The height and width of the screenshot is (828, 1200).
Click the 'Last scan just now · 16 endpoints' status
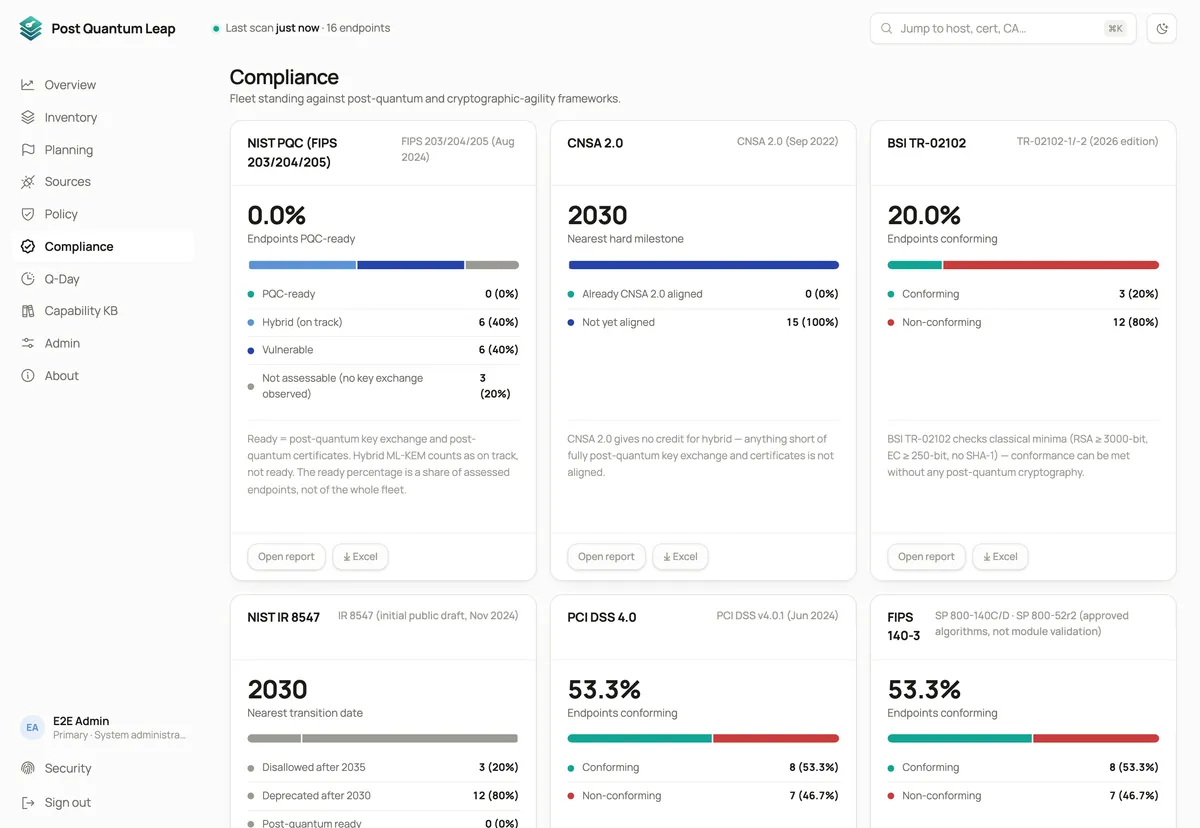pyautogui.click(x=302, y=28)
